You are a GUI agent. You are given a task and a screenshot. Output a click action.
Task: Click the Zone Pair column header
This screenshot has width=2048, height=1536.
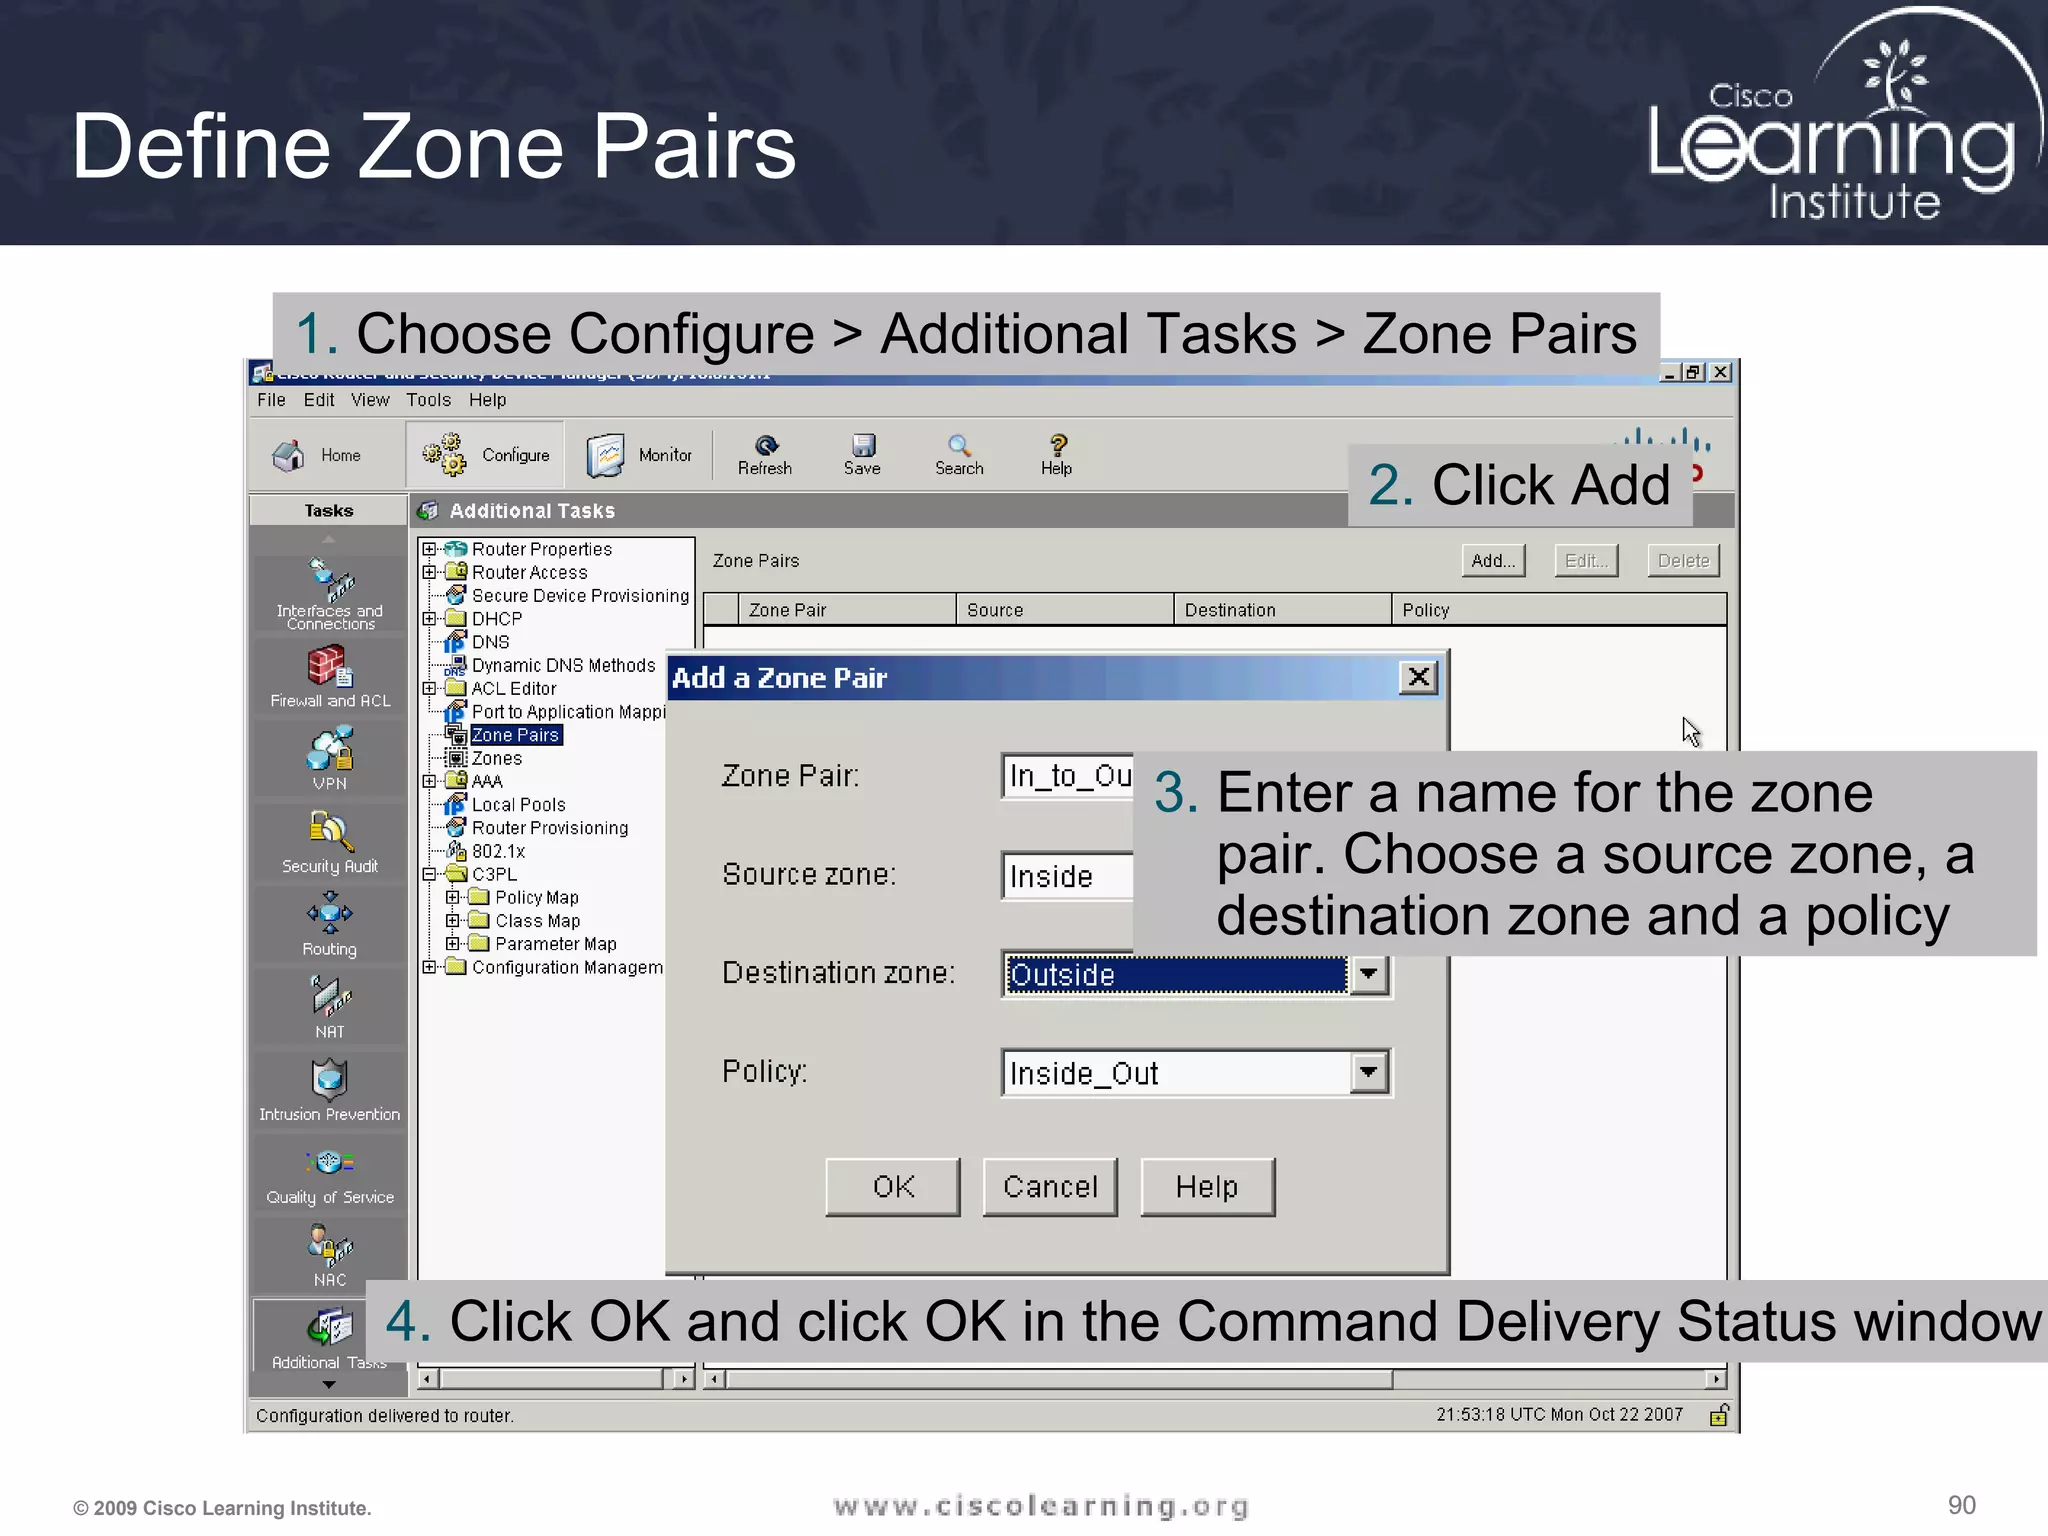[847, 610]
